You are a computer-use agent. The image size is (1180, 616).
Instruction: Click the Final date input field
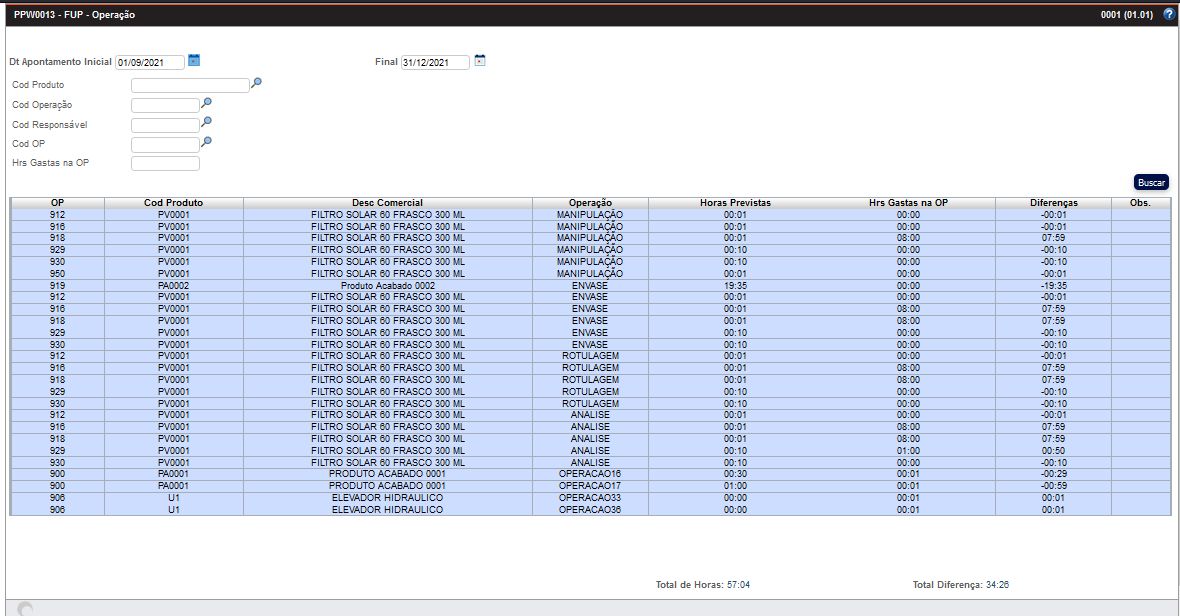pyautogui.click(x=435, y=62)
